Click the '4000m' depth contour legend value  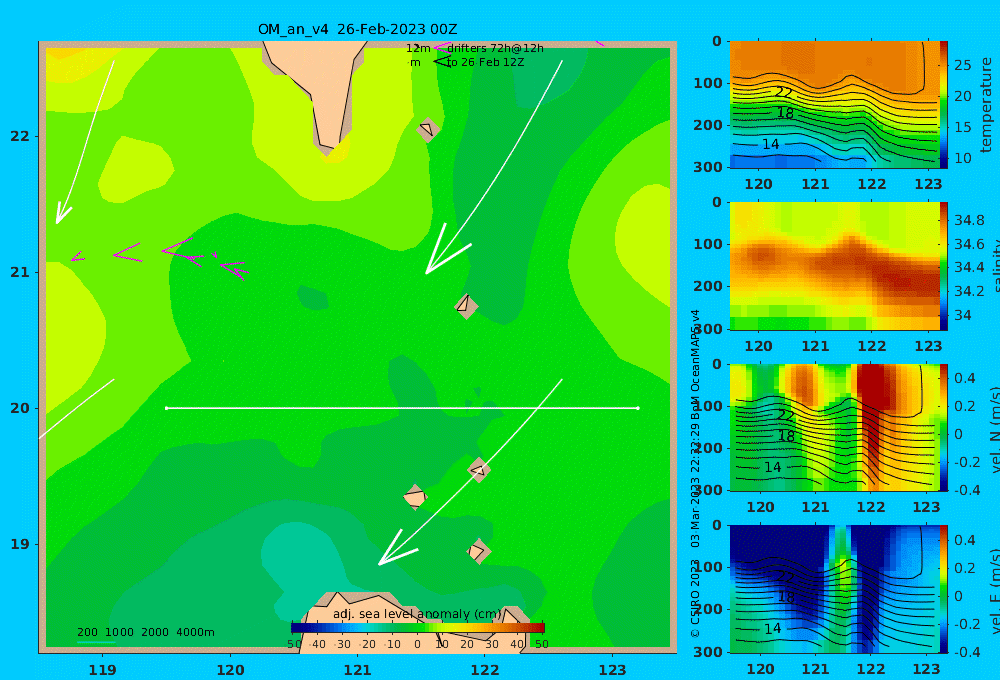point(195,632)
